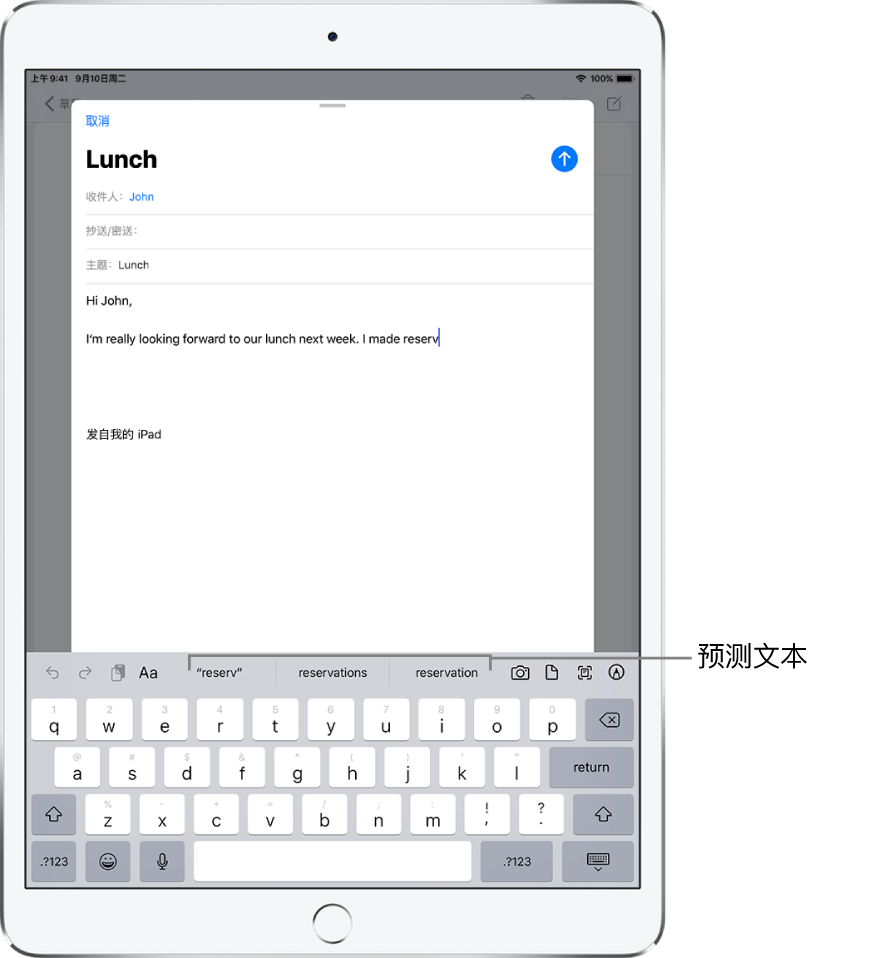This screenshot has height=958, width=891.
Task: Tap the insert document attachment icon
Action: point(551,672)
